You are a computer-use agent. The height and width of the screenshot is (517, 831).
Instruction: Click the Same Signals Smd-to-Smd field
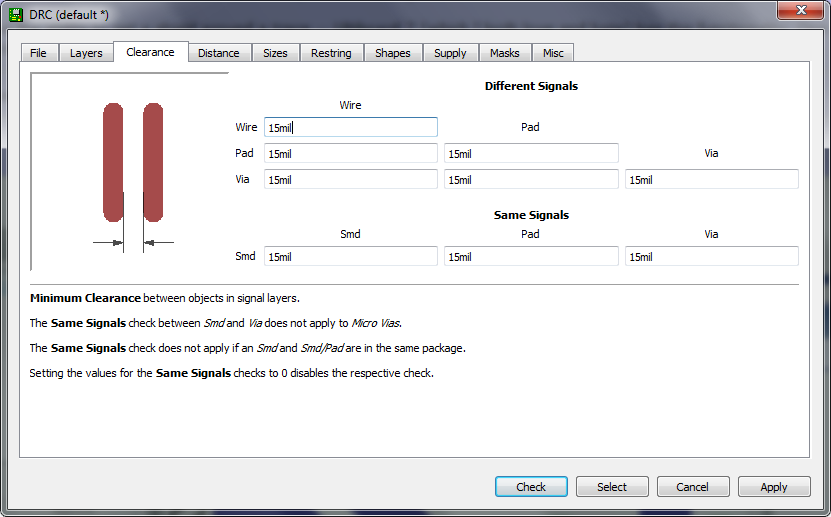(351, 256)
